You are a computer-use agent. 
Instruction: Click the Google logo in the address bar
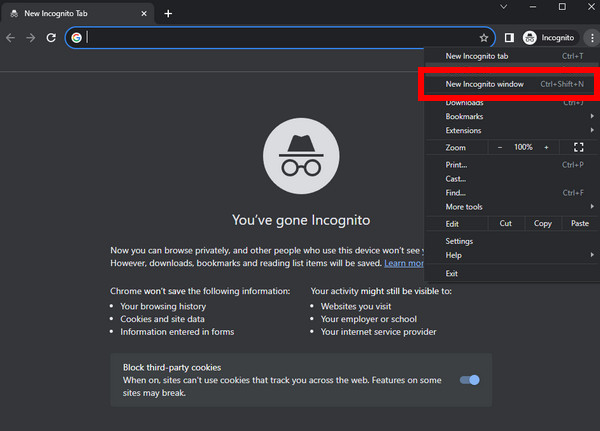tap(77, 38)
